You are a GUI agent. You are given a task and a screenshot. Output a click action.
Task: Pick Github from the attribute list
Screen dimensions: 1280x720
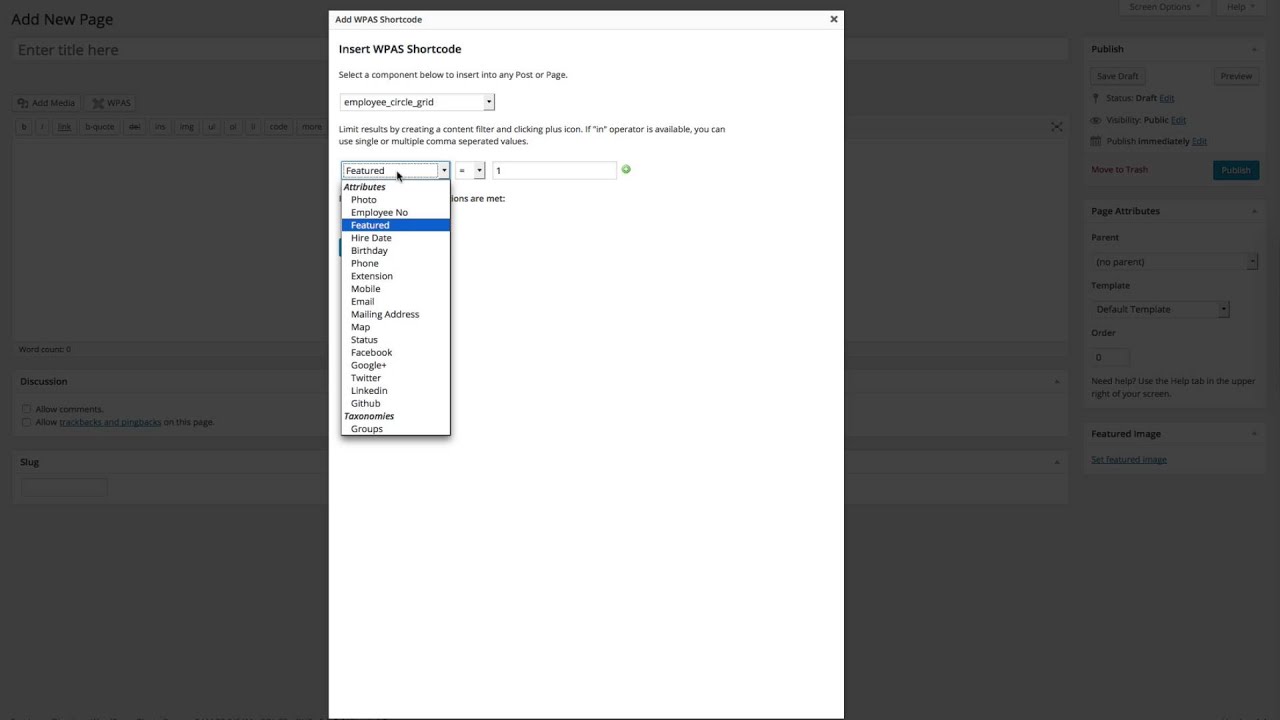[x=396, y=403]
